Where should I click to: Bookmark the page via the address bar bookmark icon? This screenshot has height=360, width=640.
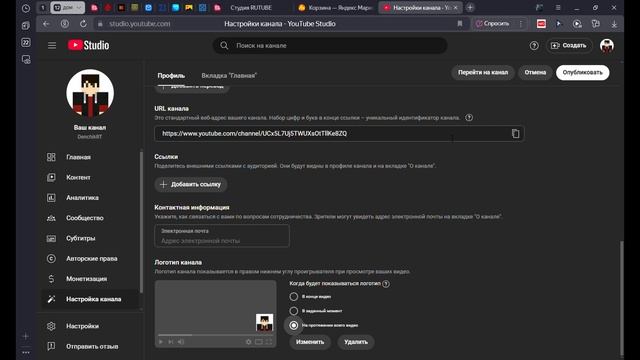pos(460,24)
